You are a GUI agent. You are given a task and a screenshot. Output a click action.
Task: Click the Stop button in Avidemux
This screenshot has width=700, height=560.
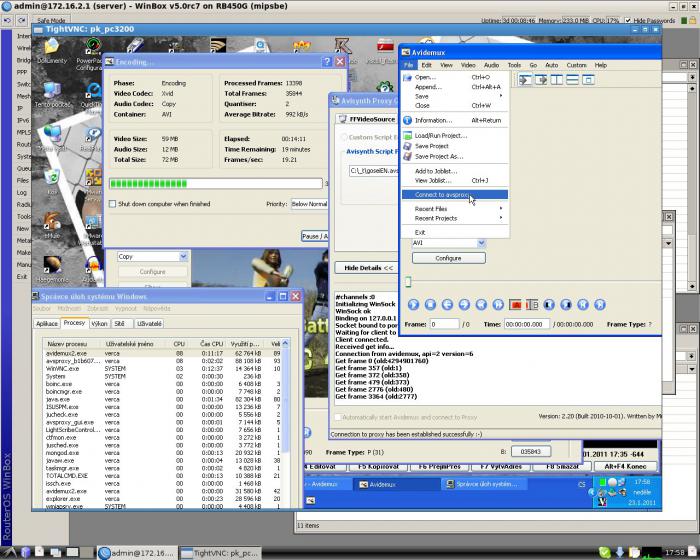pos(430,305)
